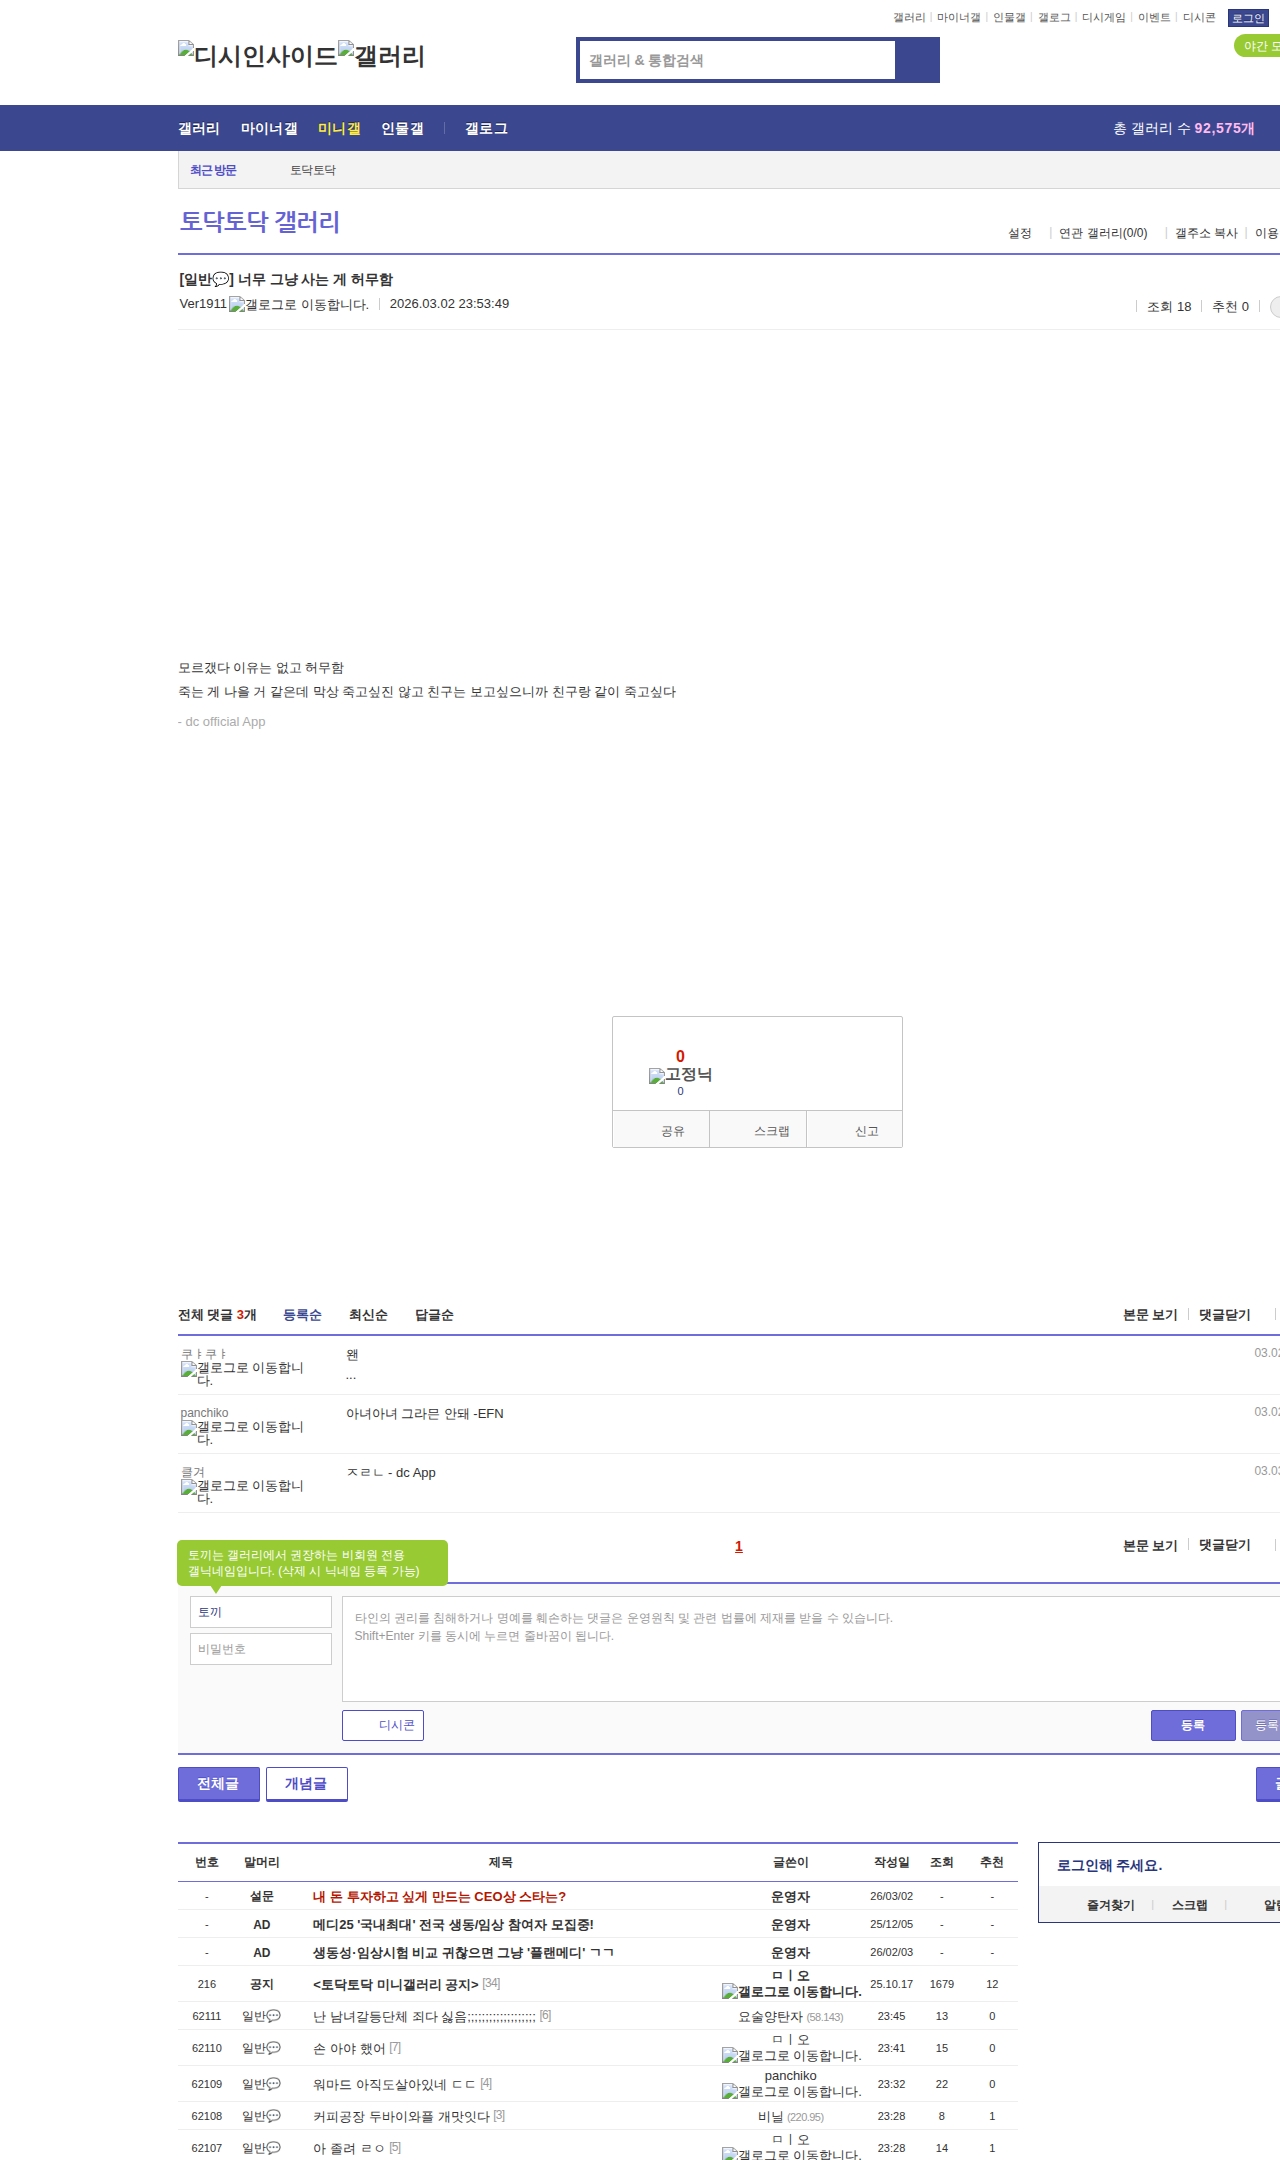The width and height of the screenshot is (1280, 2160).
Task: Go to comment page 1
Action: pyautogui.click(x=739, y=1546)
